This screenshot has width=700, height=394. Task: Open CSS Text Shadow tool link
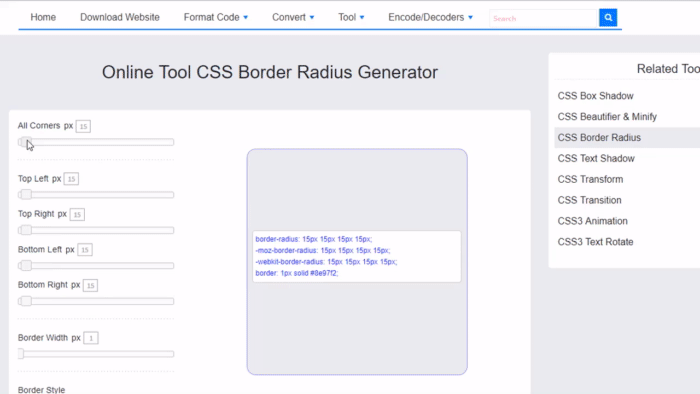(x=596, y=158)
